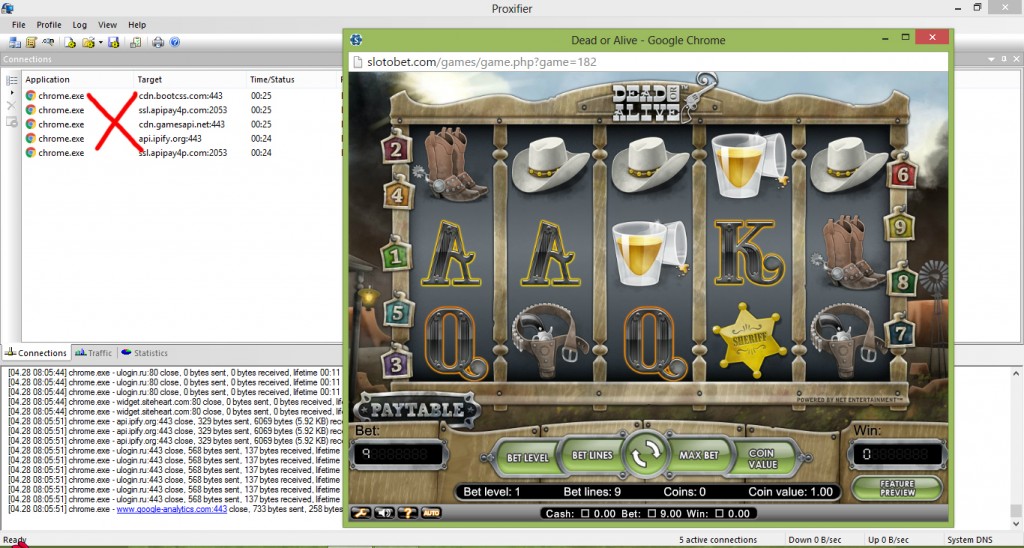Click the close-connection X icon in side strip

(11, 105)
